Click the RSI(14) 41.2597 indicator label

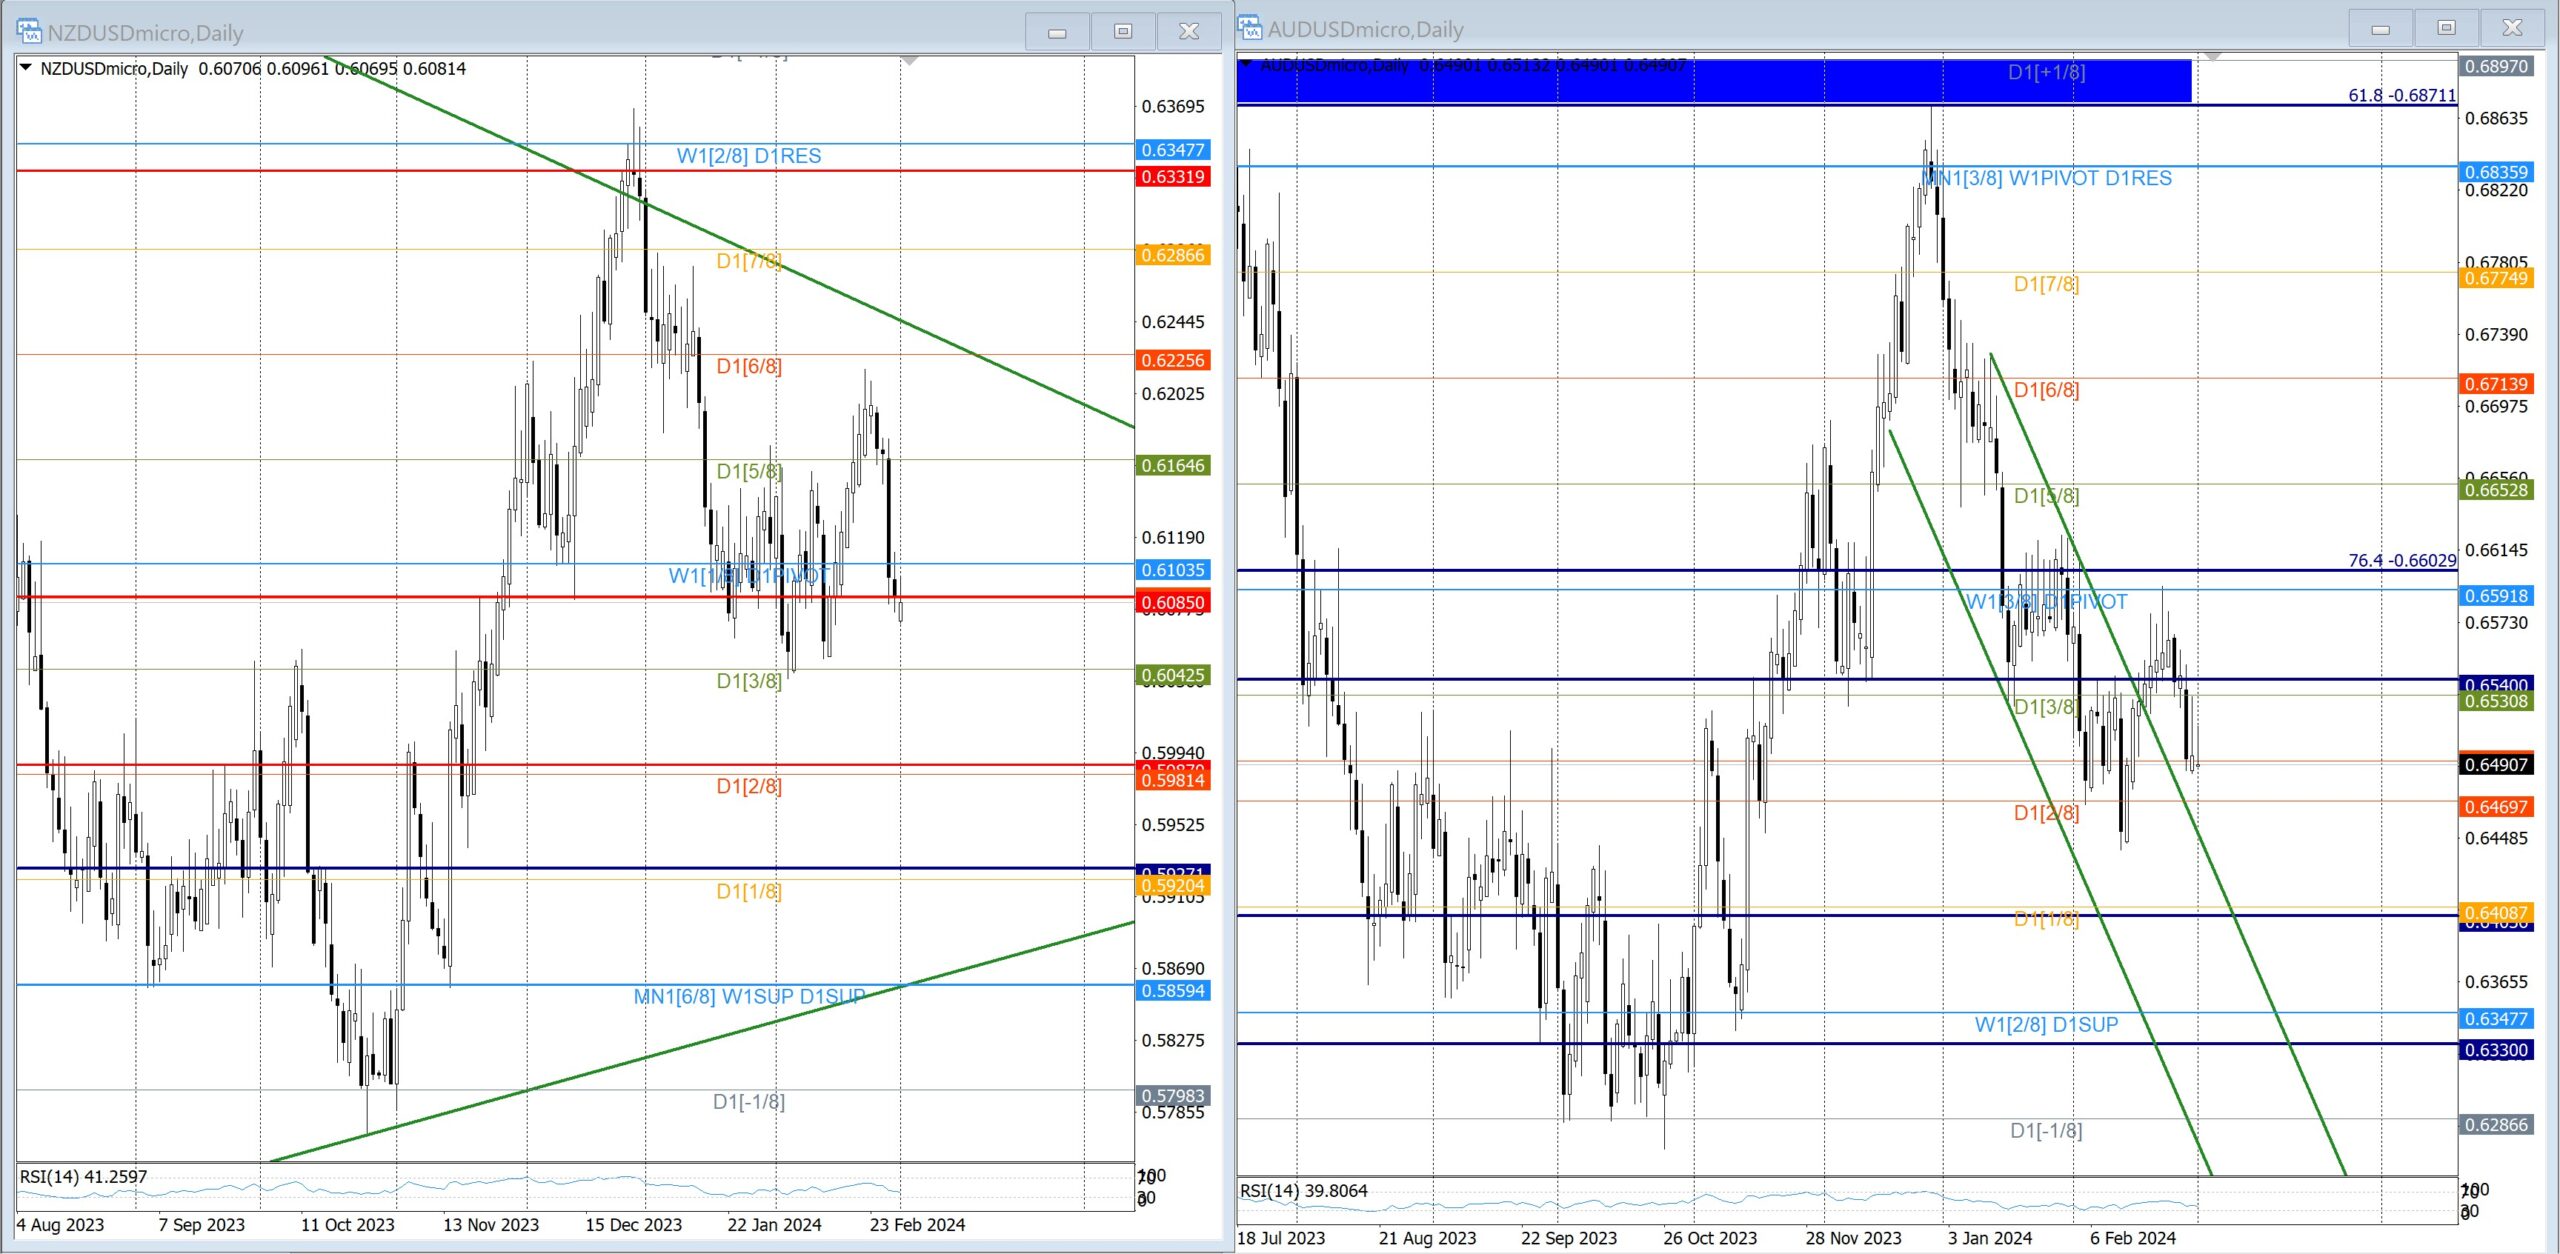(x=83, y=1177)
